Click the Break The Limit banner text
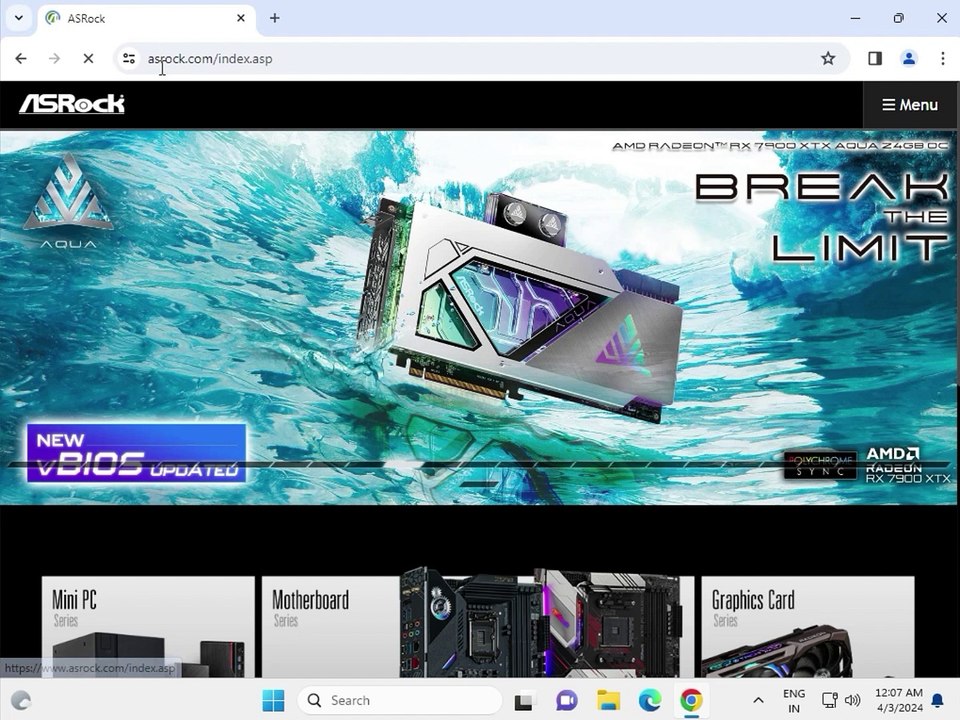The height and width of the screenshot is (720, 960). pos(822,217)
